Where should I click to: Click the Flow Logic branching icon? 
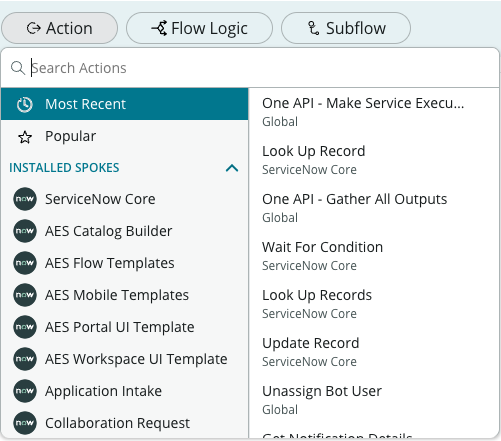click(x=159, y=28)
